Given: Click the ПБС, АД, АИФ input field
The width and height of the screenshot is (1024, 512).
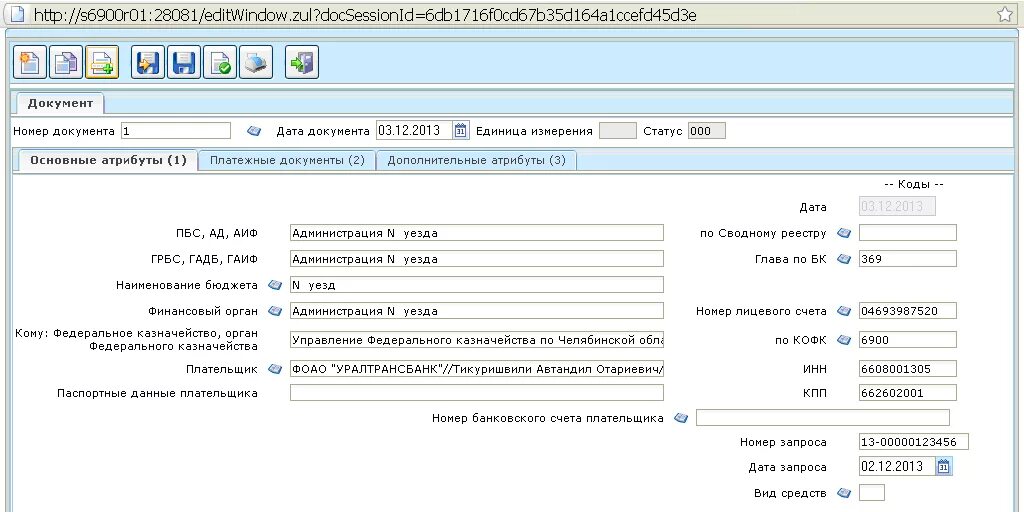Looking at the screenshot, I should pos(477,233).
